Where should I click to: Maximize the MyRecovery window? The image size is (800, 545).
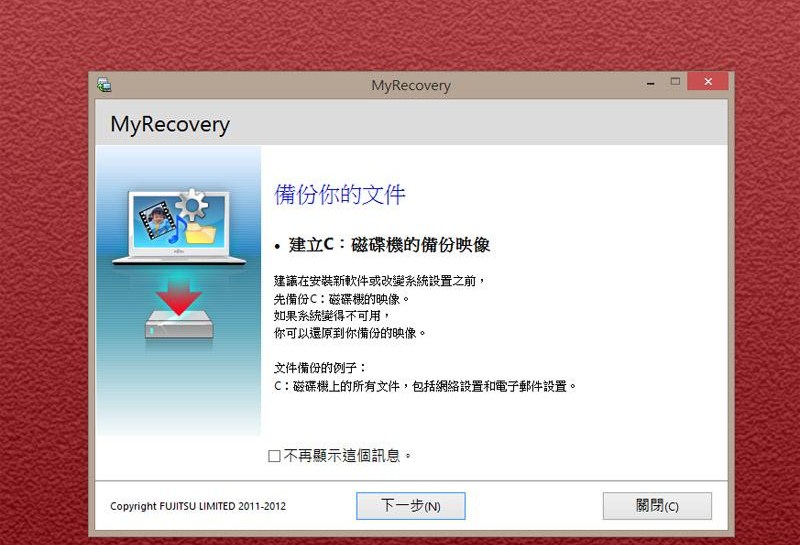click(675, 82)
